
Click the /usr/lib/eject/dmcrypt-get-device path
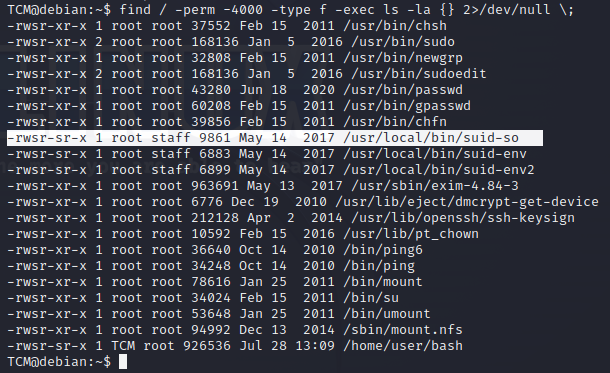pyautogui.click(x=467, y=202)
